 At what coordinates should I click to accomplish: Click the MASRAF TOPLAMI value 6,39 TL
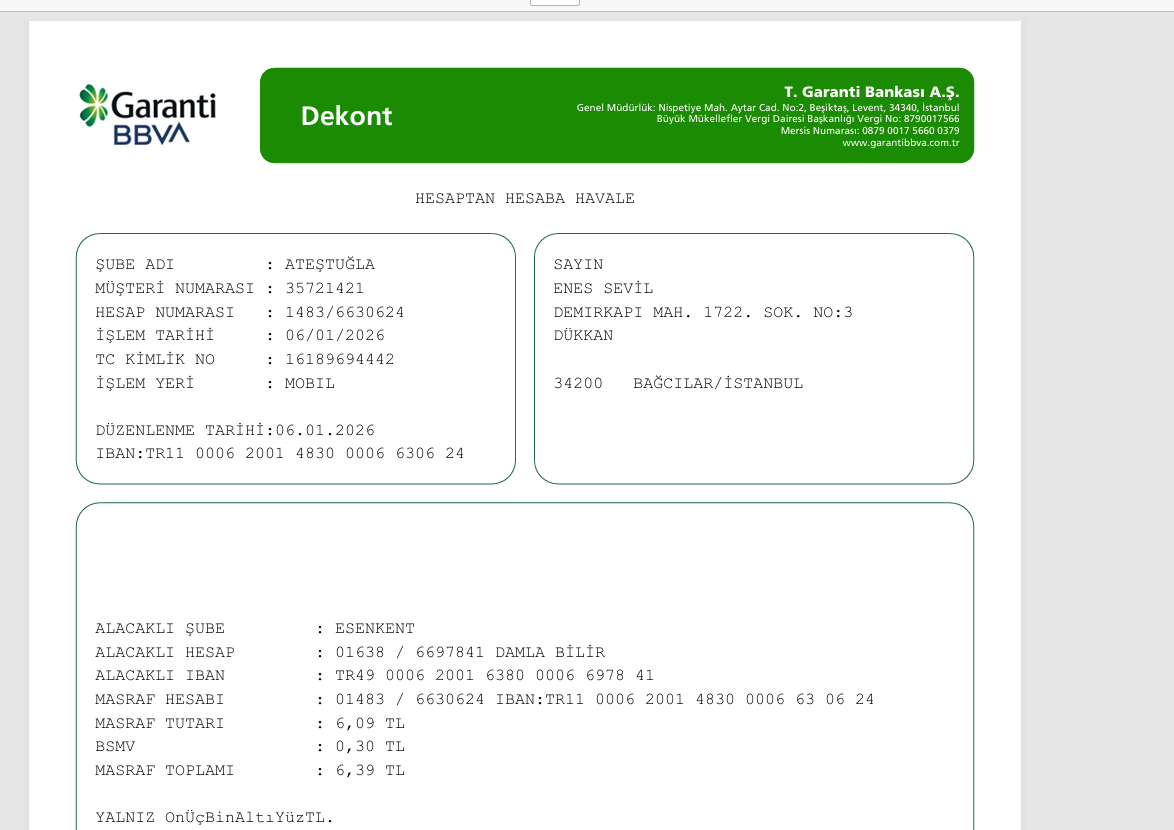(370, 771)
